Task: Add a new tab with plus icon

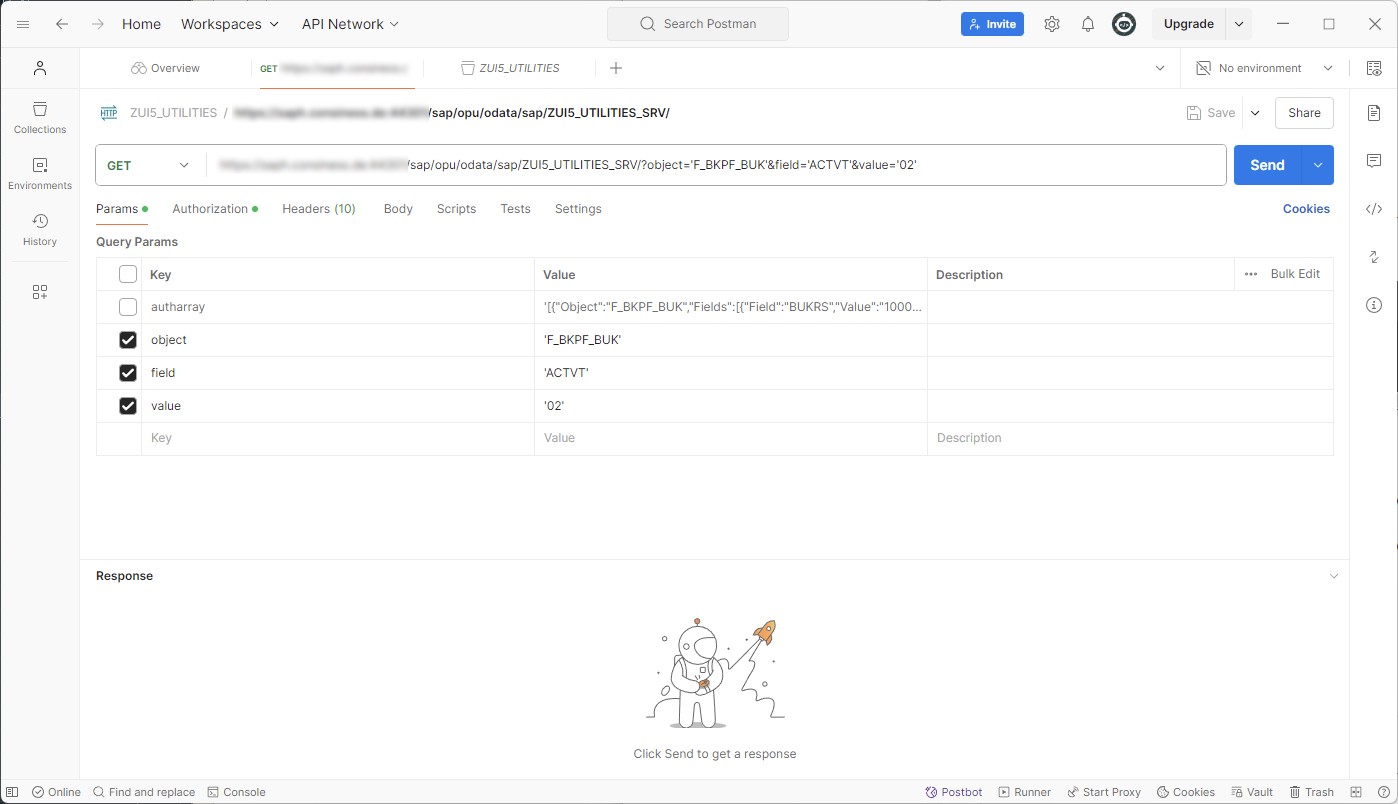Action: click(616, 68)
